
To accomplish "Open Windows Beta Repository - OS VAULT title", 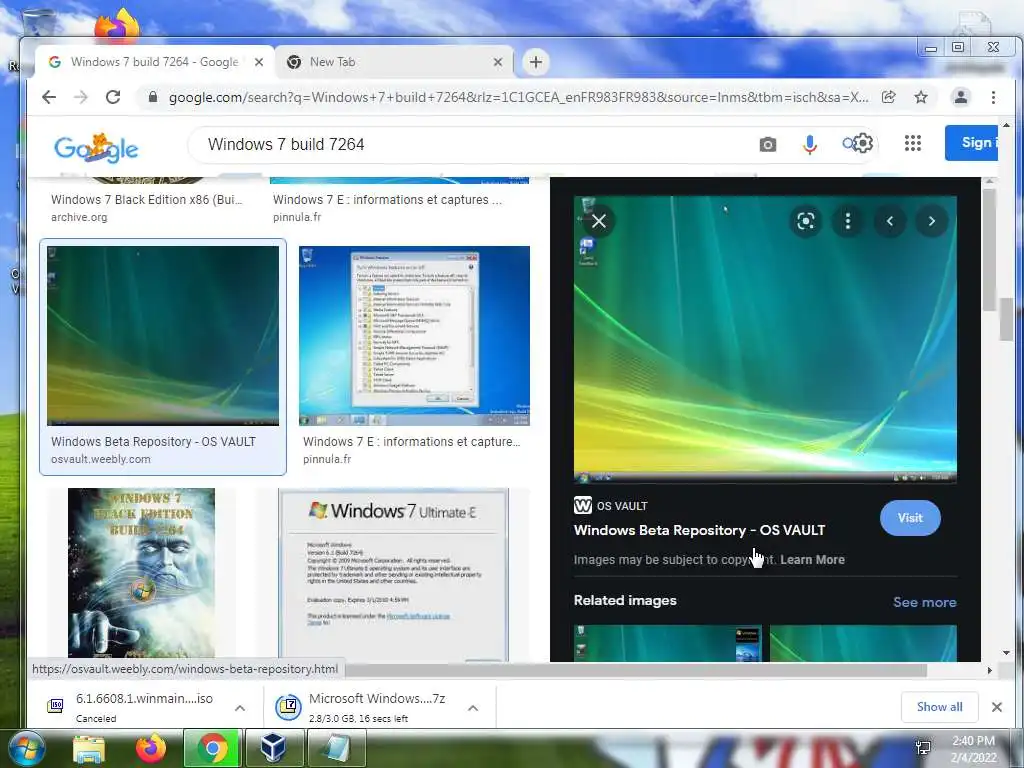I will [699, 530].
